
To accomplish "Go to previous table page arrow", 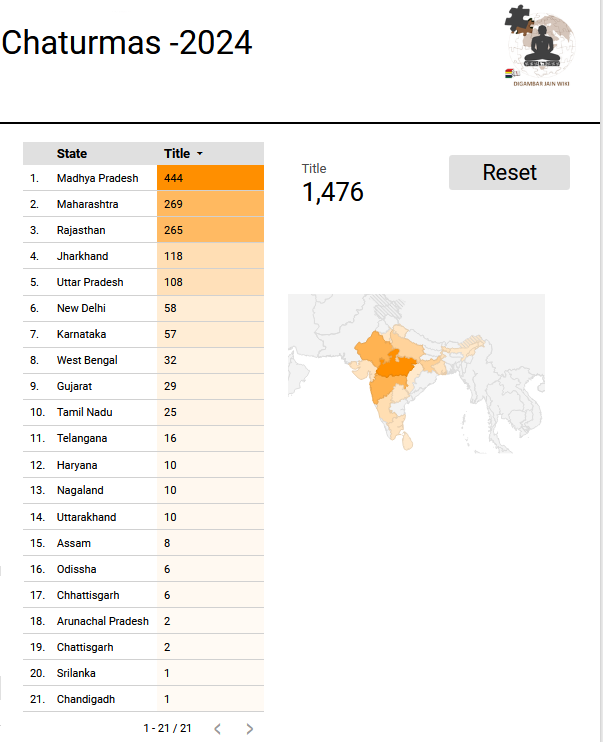I will pos(217,729).
